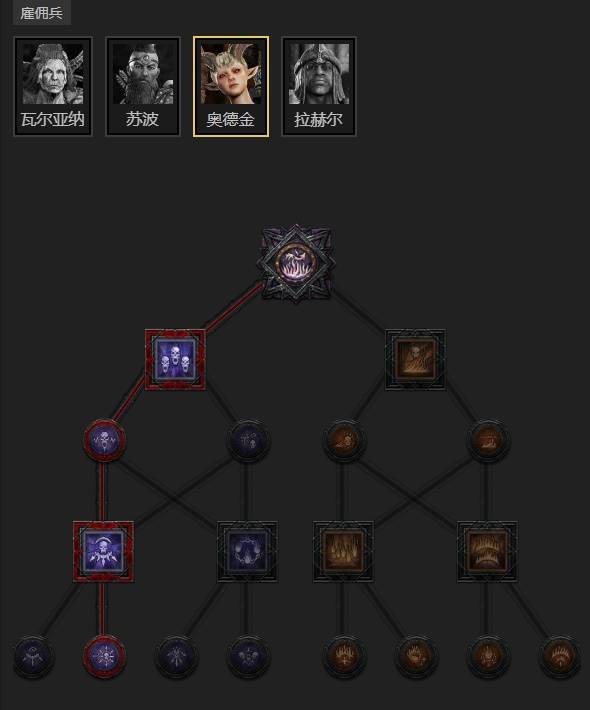
Task: Select the red-bordered horned skull square skill
Action: pyautogui.click(x=104, y=552)
